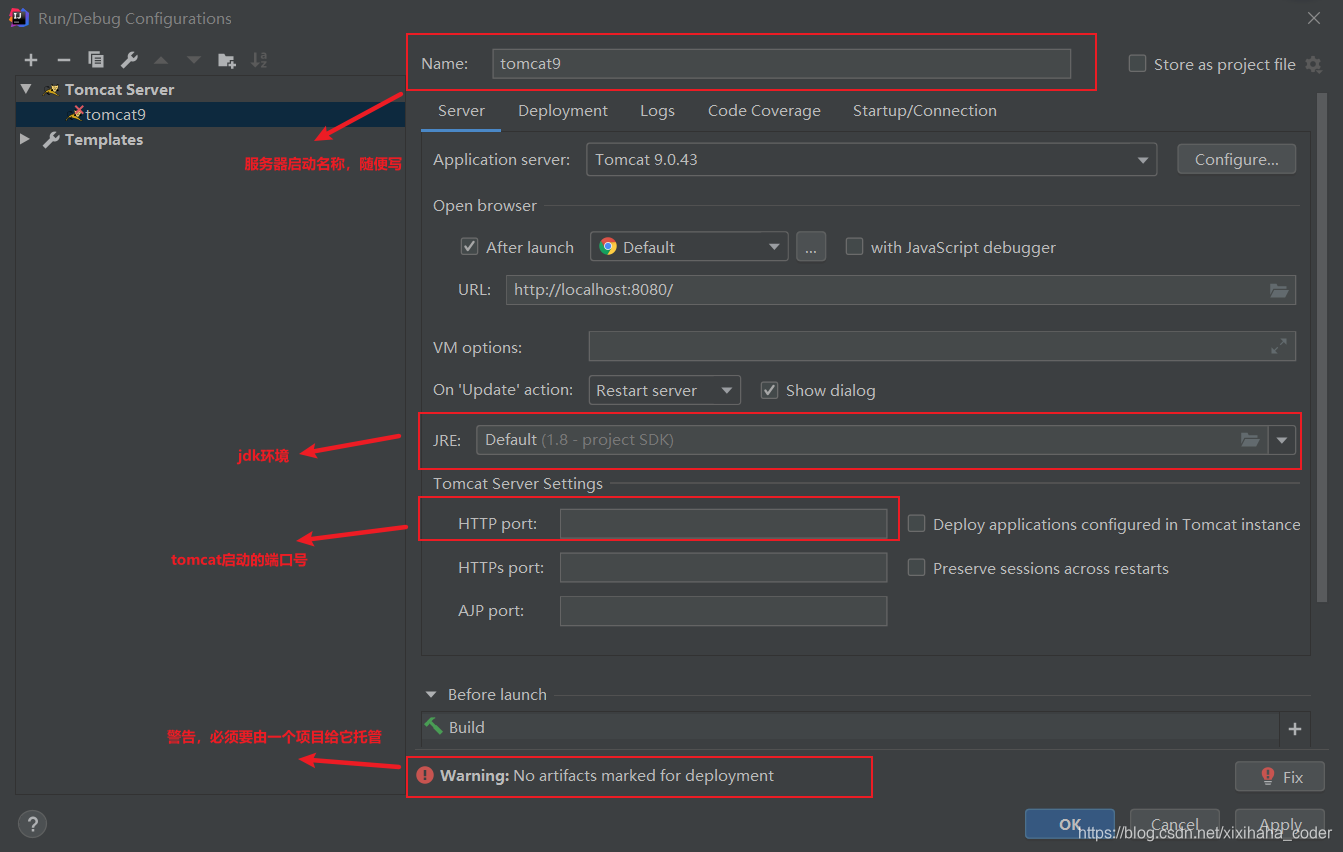Open the help question mark
This screenshot has width=1343, height=852.
[32, 824]
